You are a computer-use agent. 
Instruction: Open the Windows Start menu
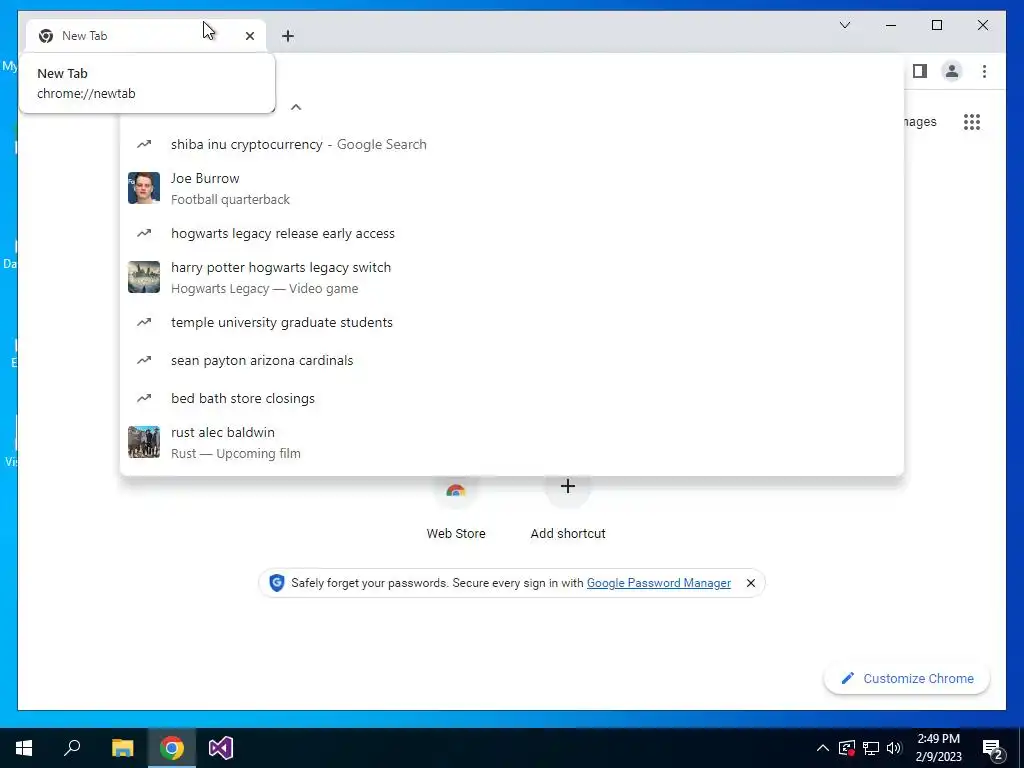point(24,748)
